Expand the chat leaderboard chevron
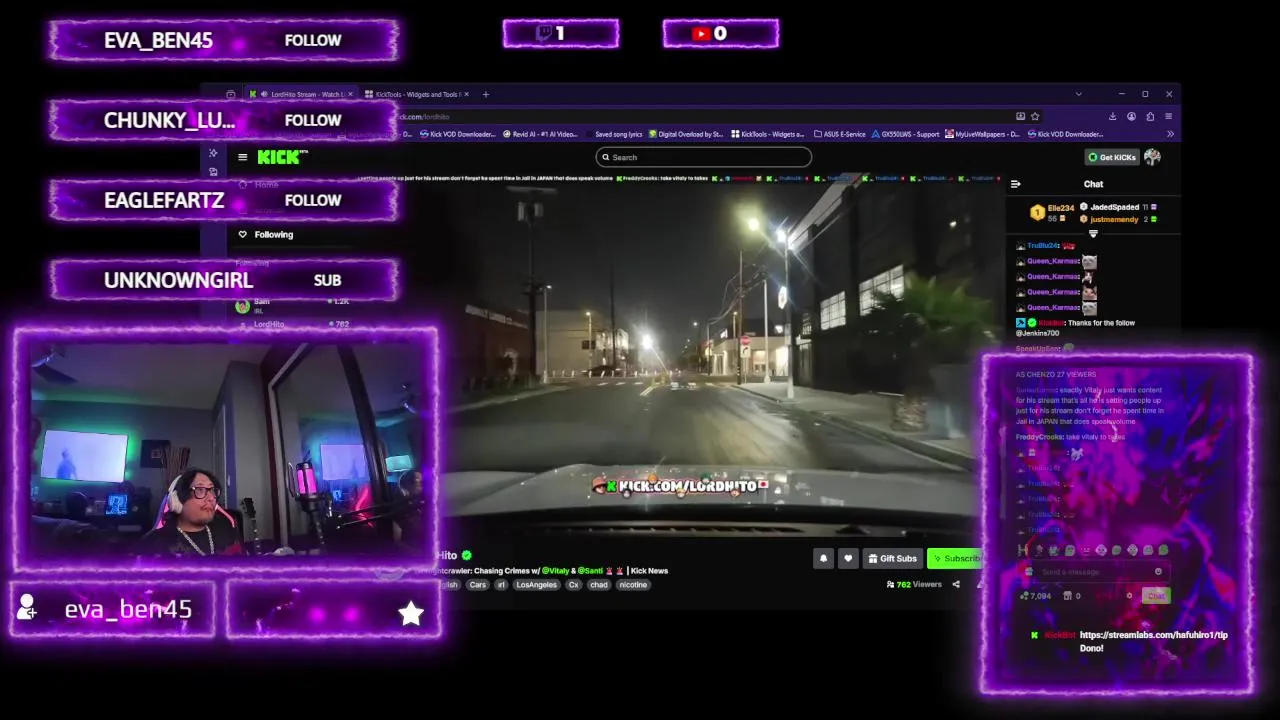The image size is (1280, 720). click(1093, 234)
